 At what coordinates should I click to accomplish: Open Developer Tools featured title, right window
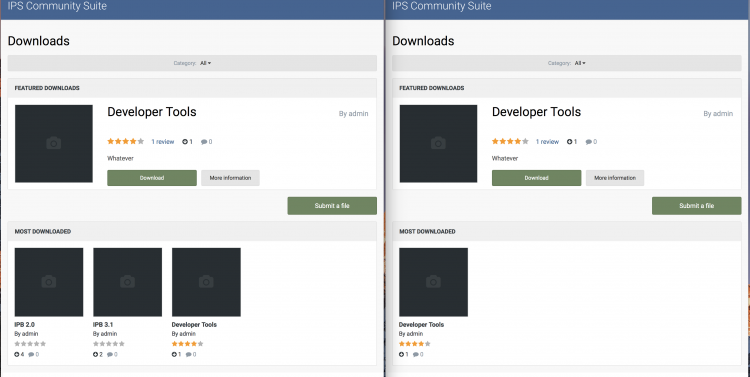[536, 112]
